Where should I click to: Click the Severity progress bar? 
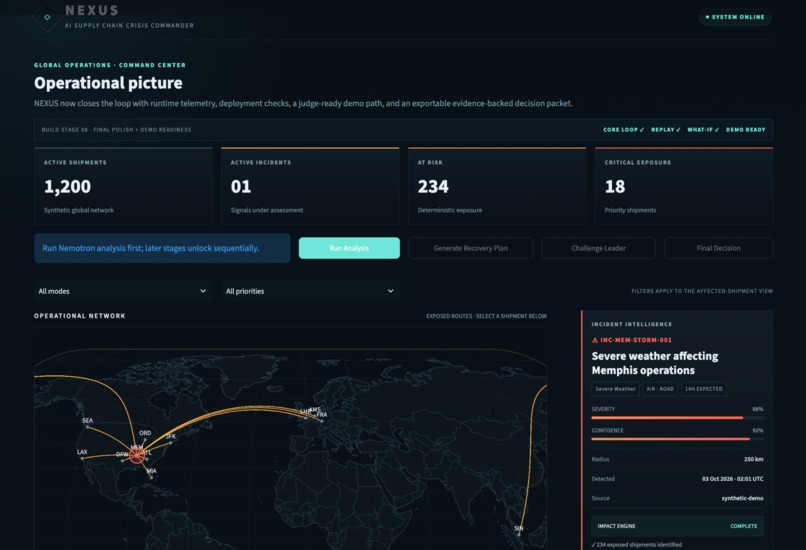tap(677, 418)
